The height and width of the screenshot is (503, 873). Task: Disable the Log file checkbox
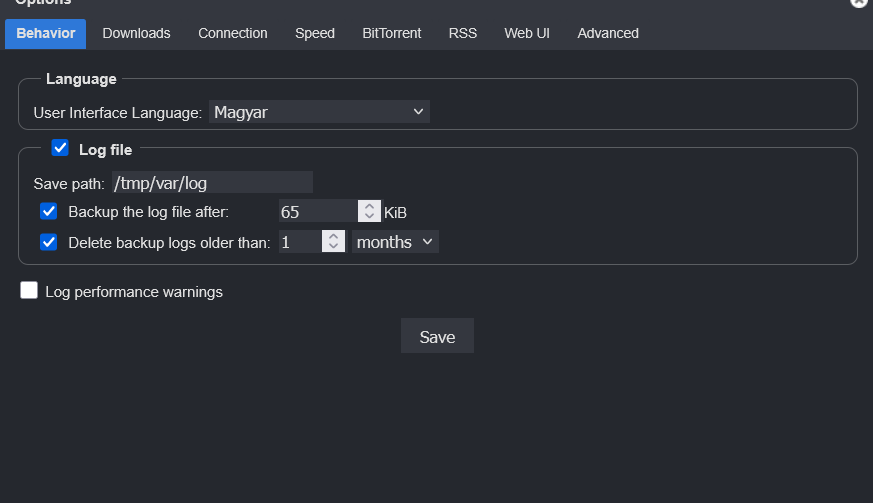pos(60,149)
